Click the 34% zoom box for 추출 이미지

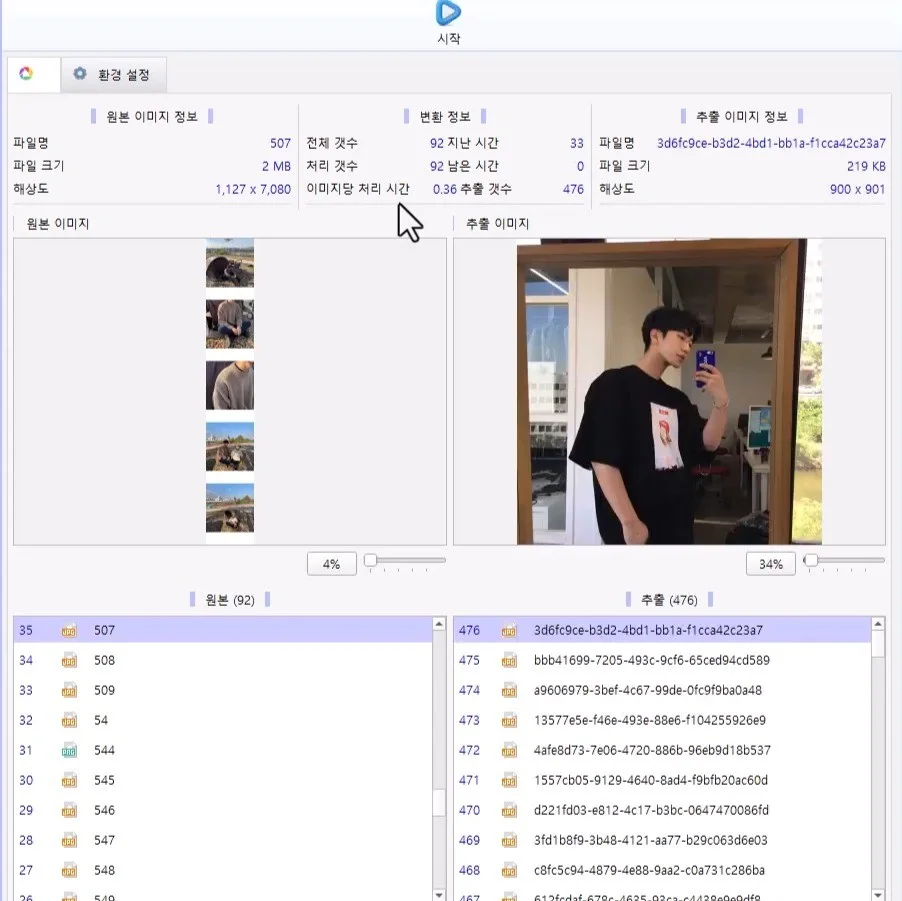770,564
